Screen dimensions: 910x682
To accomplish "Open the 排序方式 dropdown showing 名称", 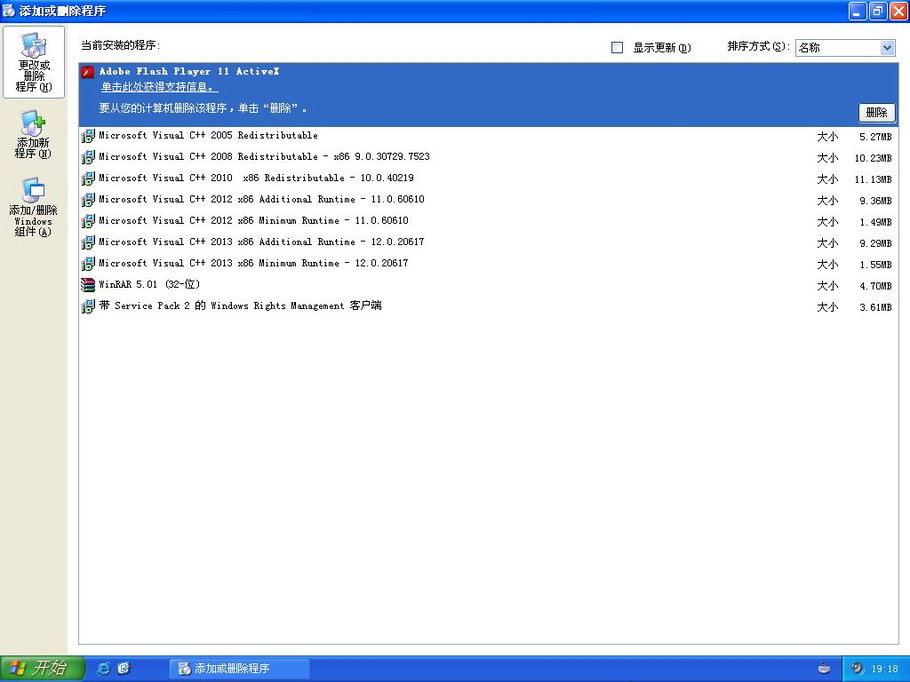I will (x=845, y=48).
